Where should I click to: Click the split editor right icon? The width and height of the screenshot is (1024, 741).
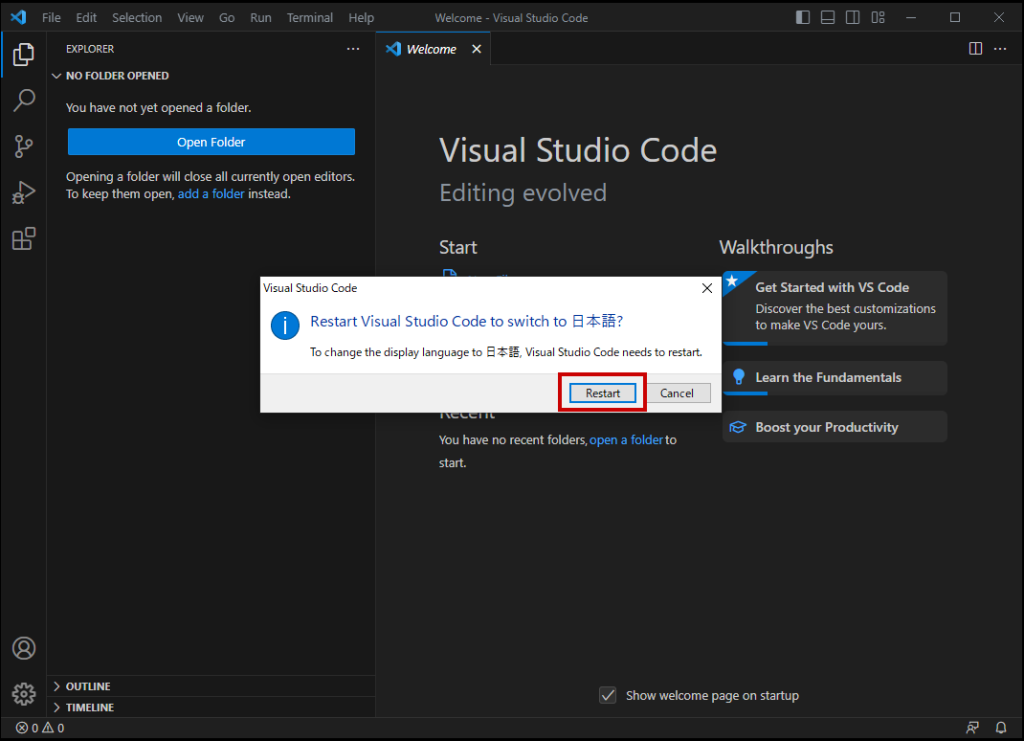976,49
